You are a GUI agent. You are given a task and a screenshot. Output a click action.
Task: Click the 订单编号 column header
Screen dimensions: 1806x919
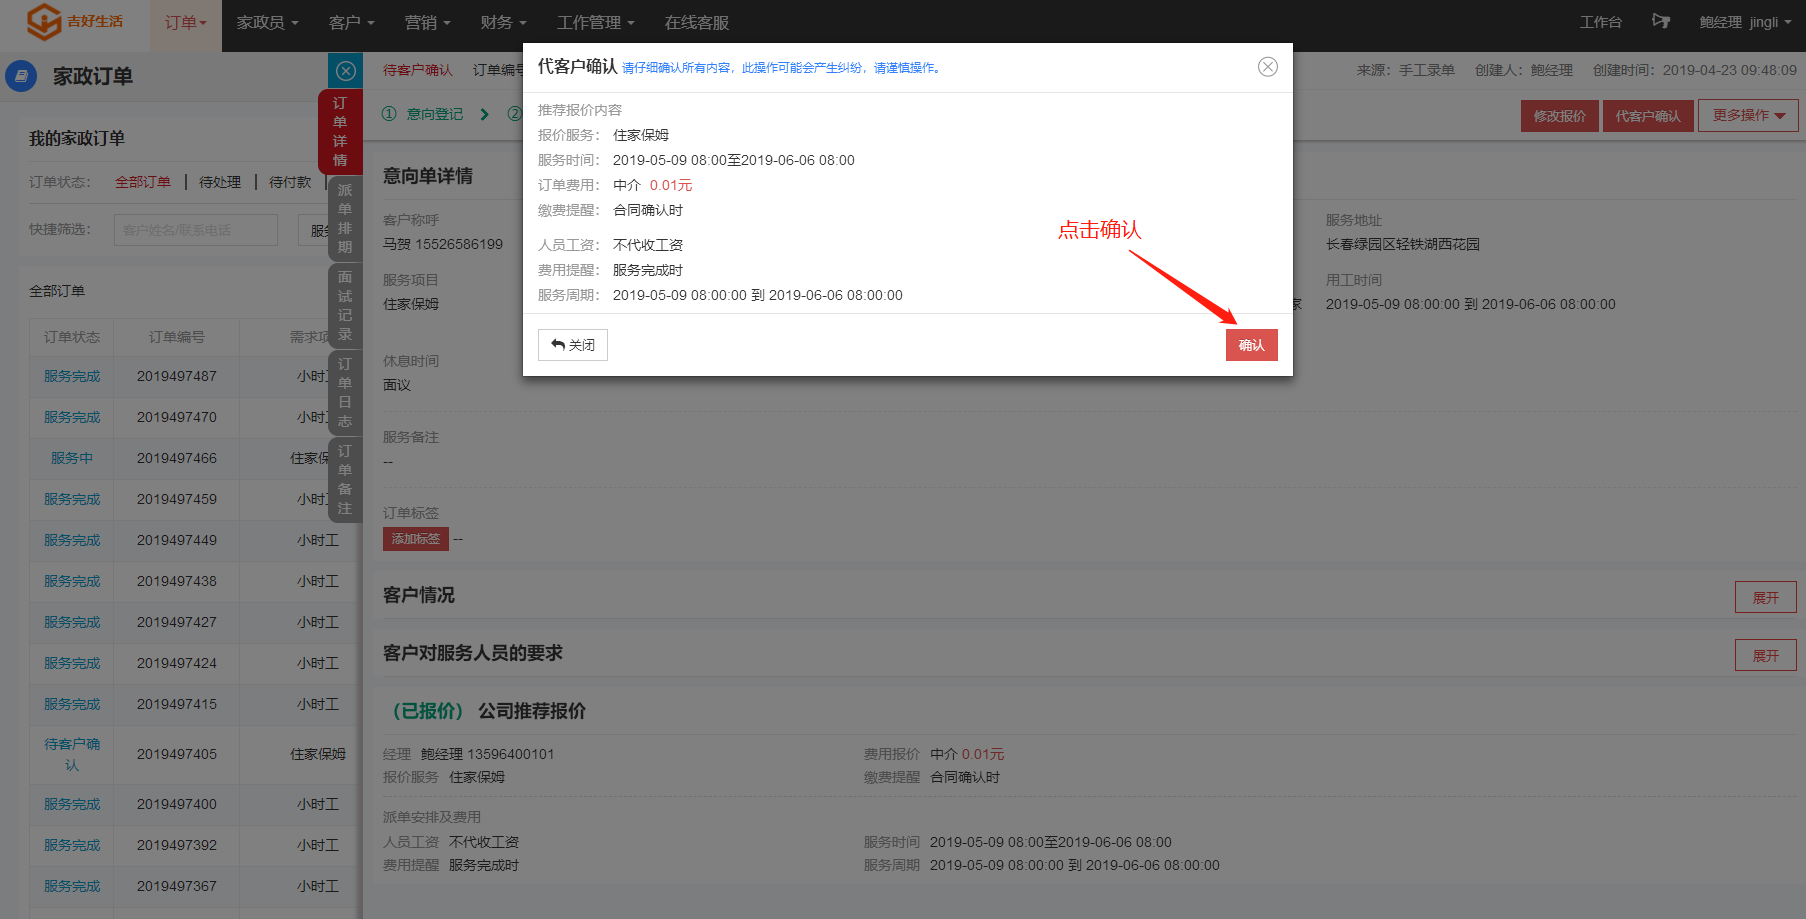point(177,337)
